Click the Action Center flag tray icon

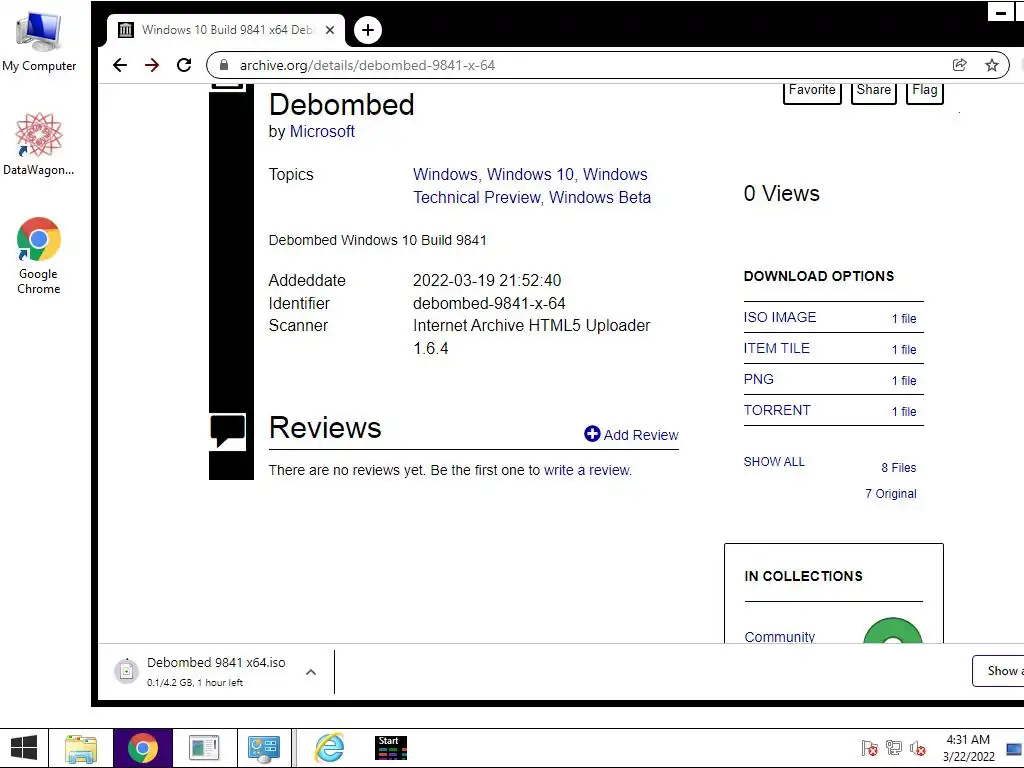coord(869,748)
